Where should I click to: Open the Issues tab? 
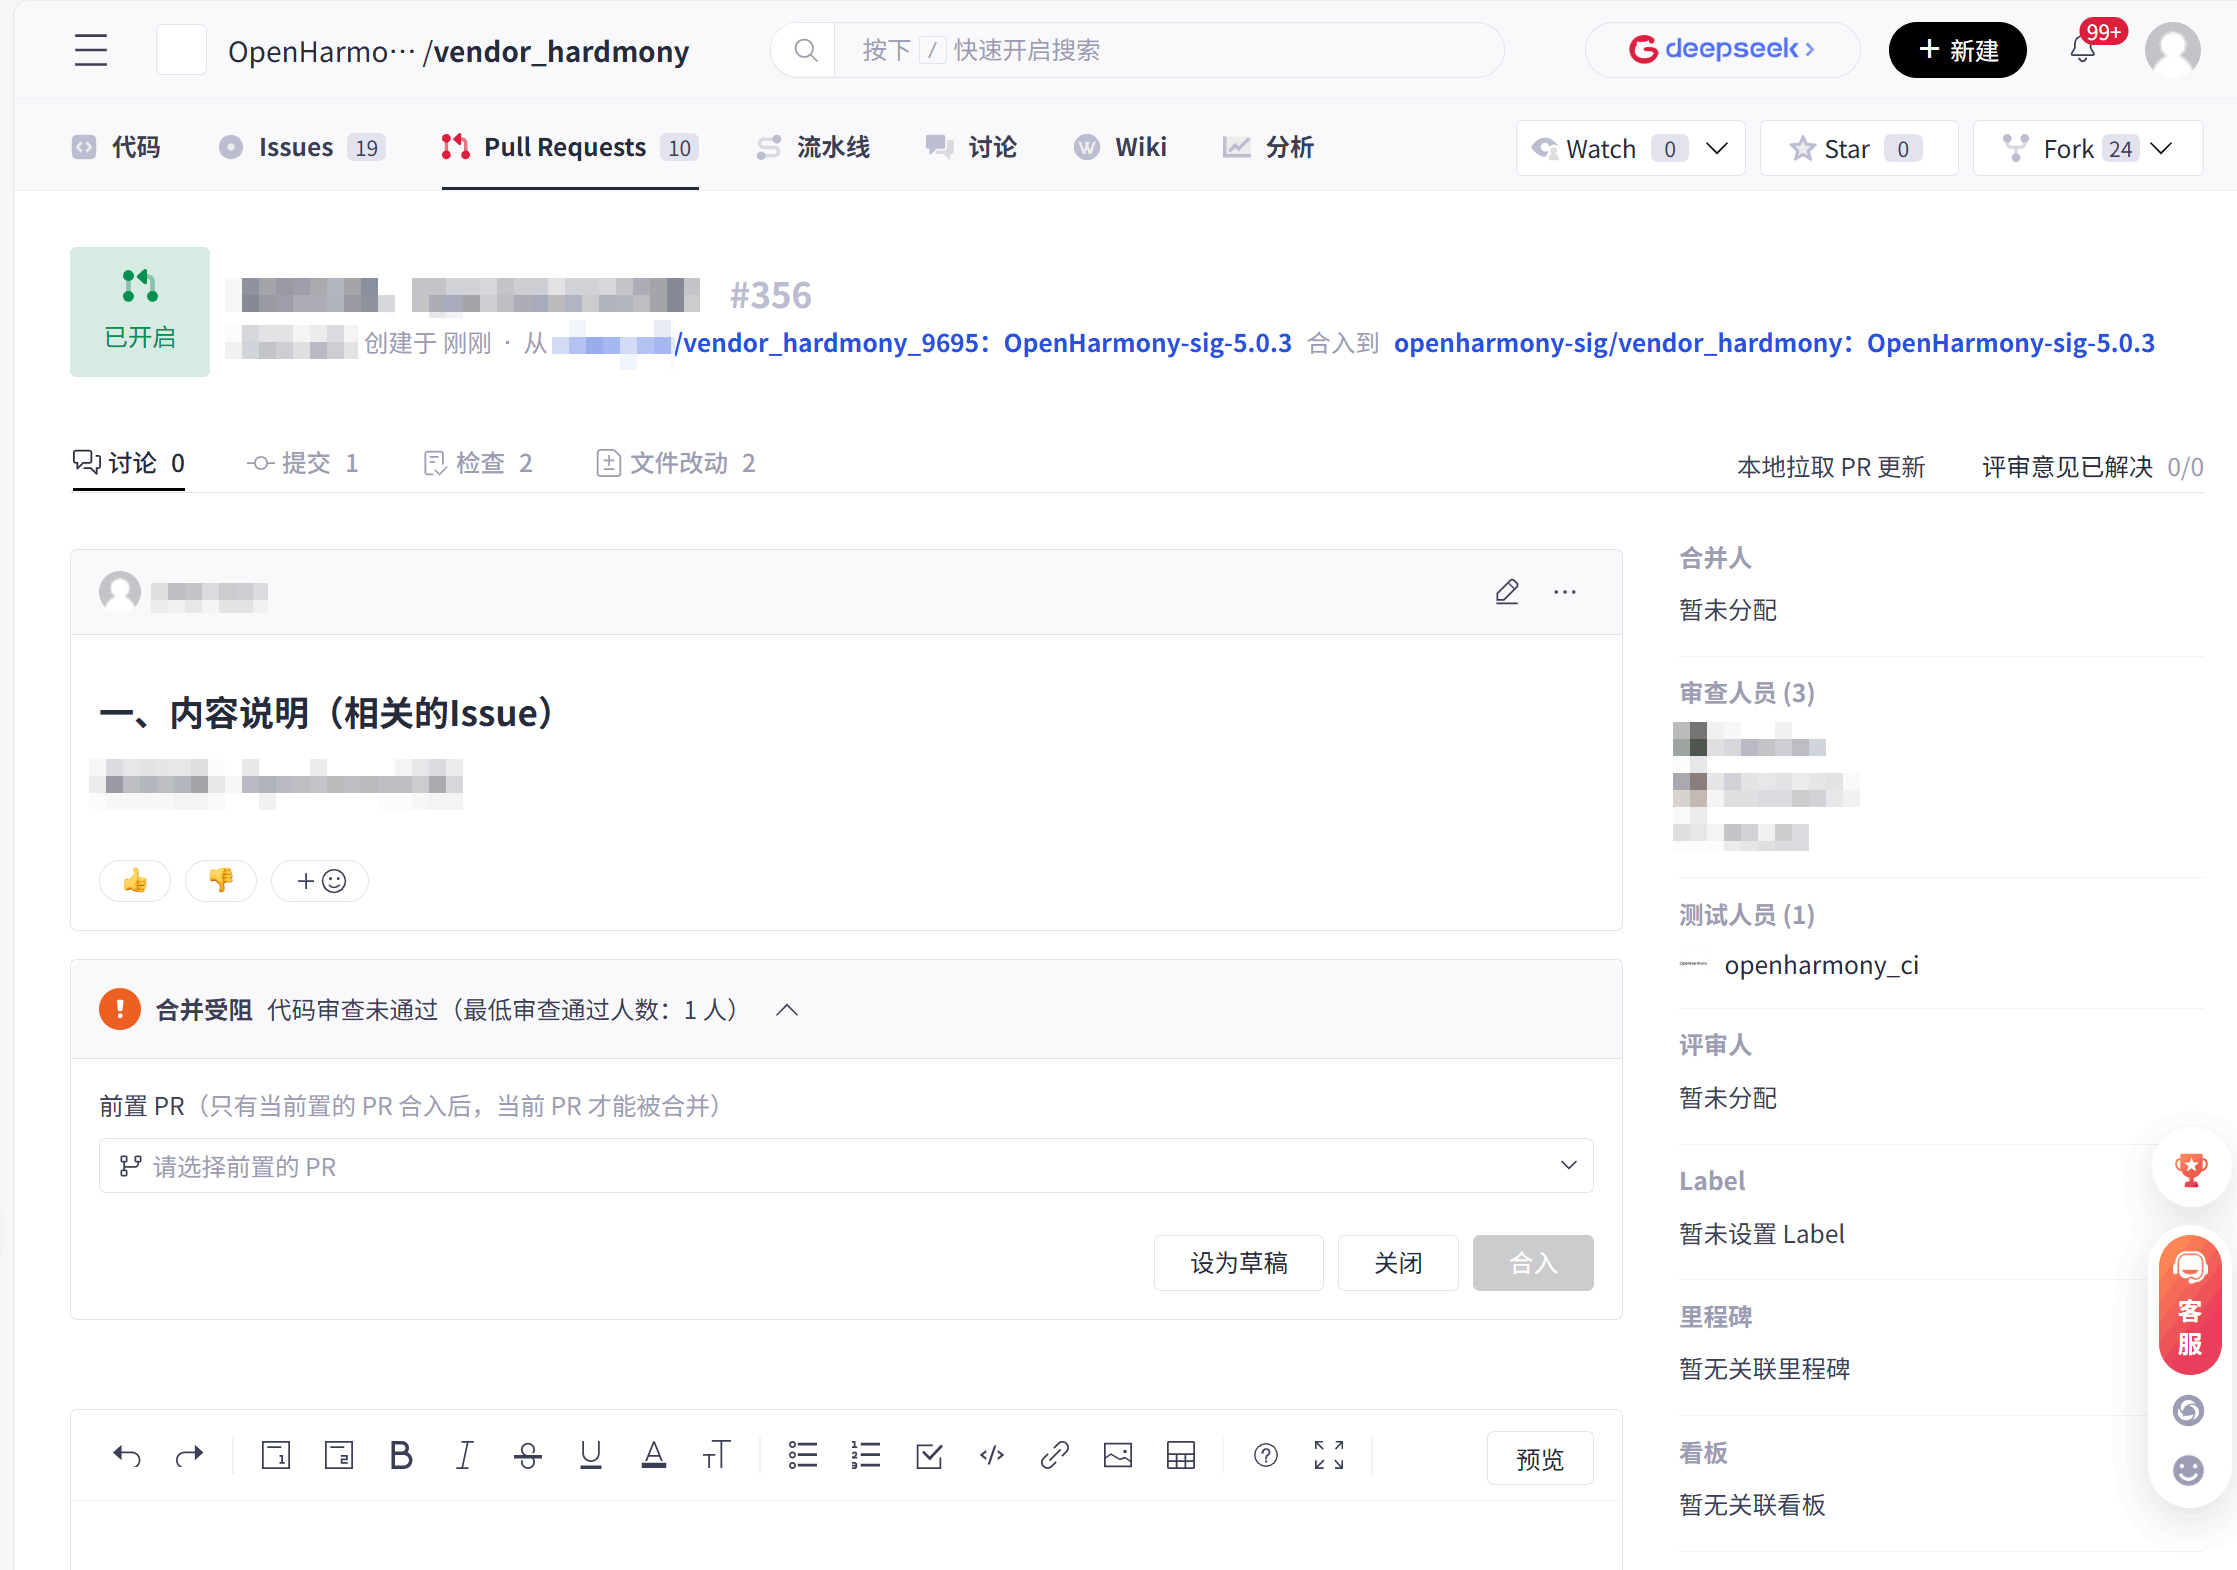[x=302, y=147]
